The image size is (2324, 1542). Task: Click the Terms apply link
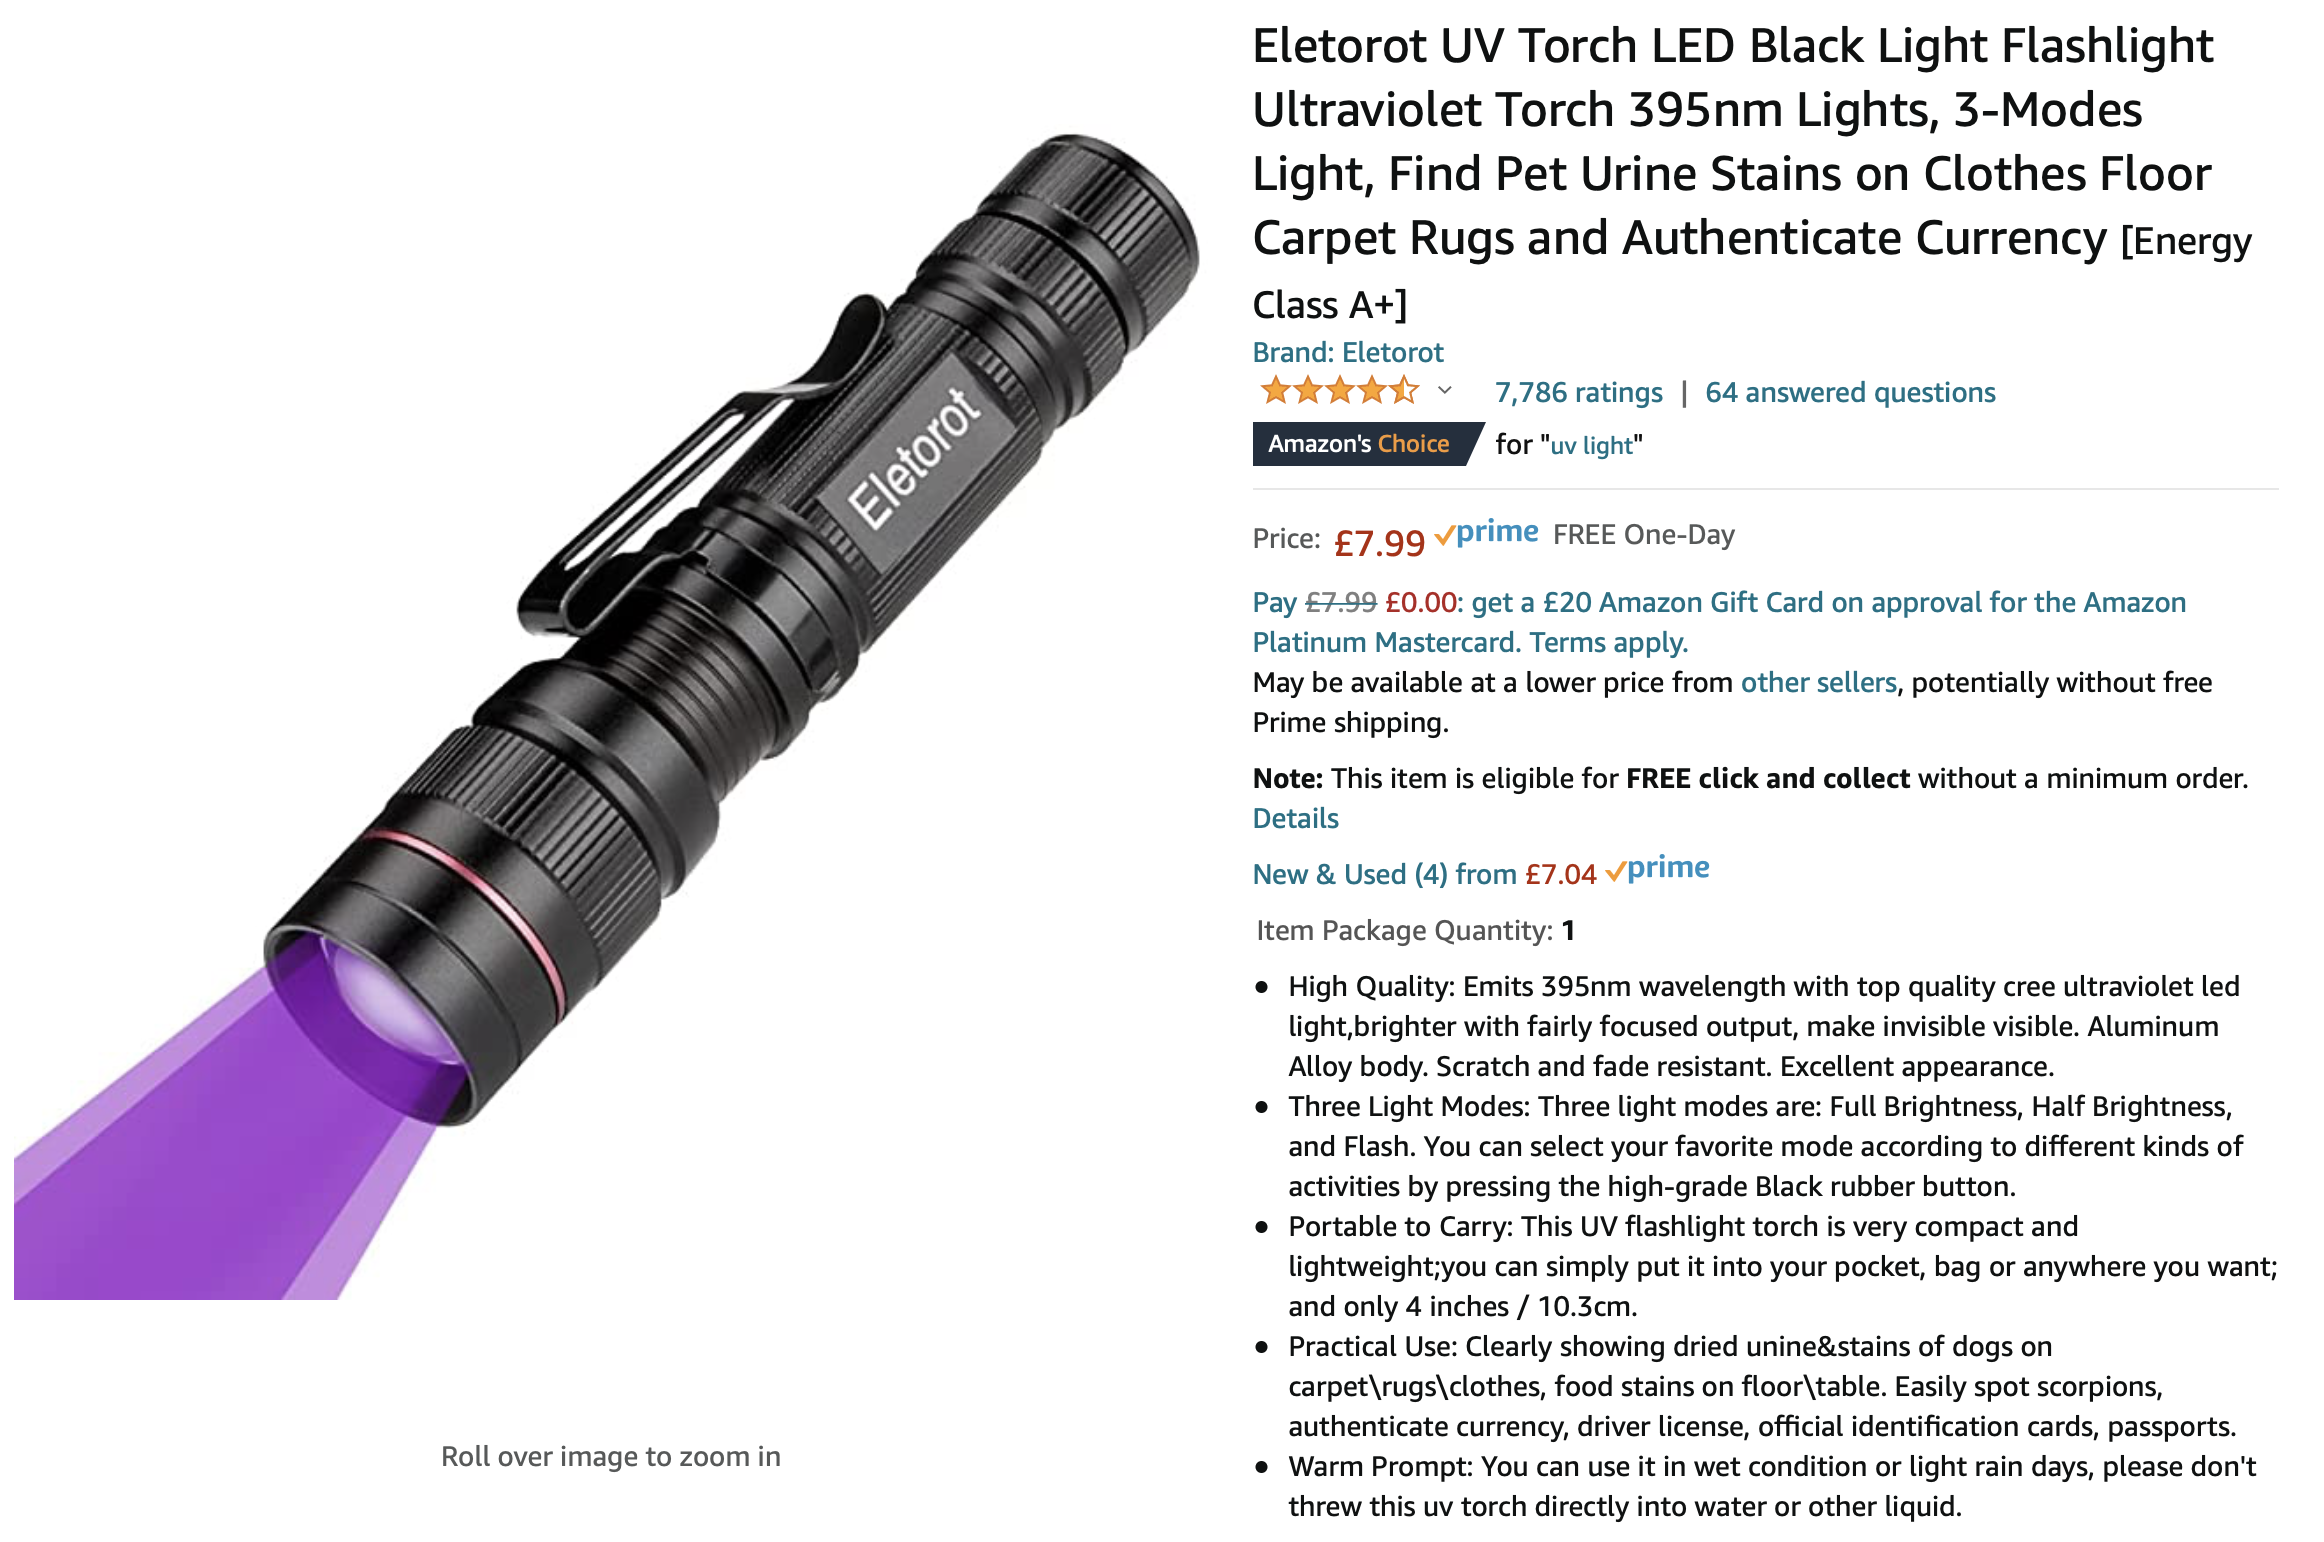(x=1608, y=642)
